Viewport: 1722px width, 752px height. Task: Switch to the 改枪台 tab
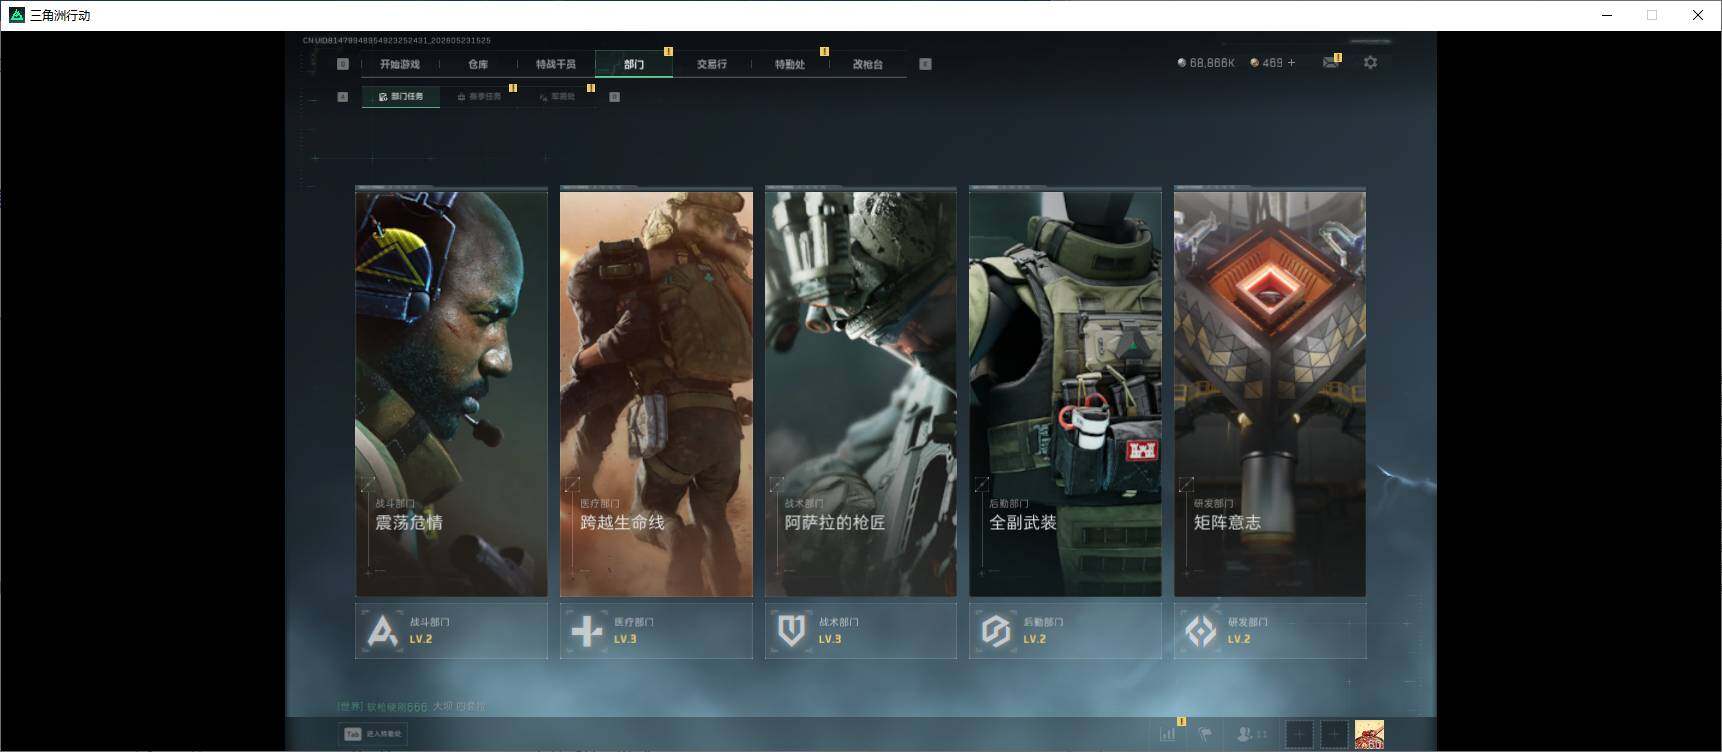(868, 64)
